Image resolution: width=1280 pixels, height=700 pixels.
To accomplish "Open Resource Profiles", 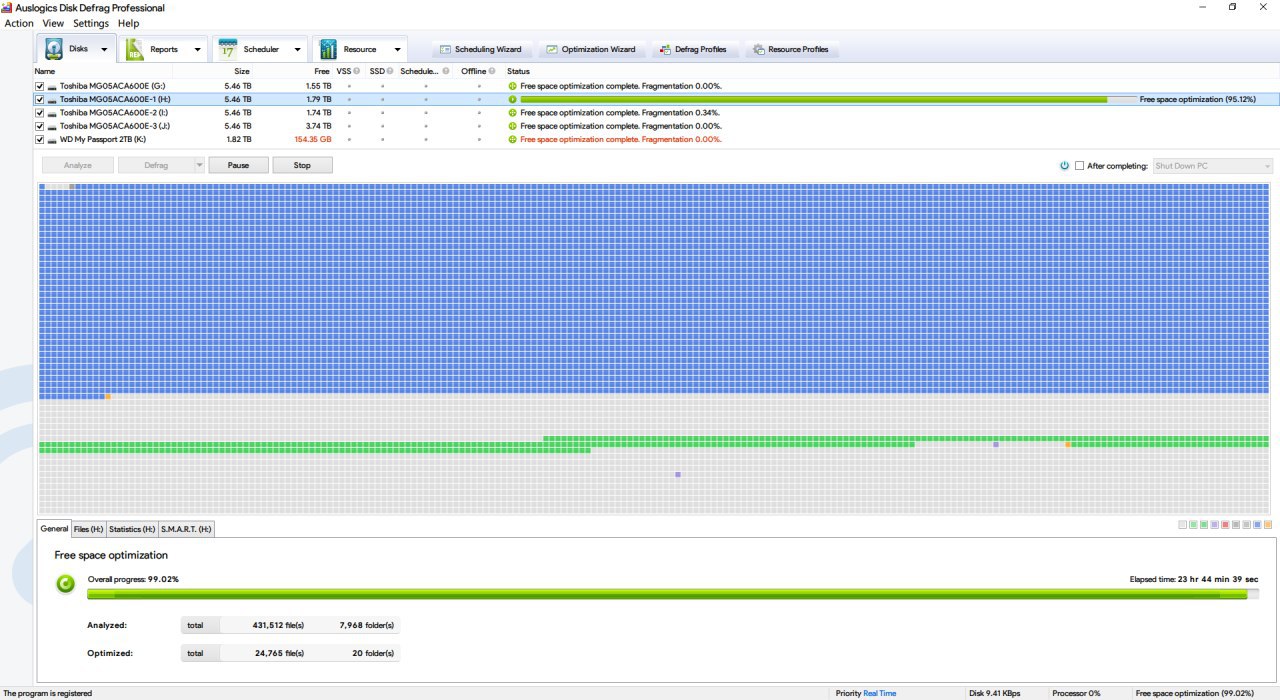I will (791, 49).
